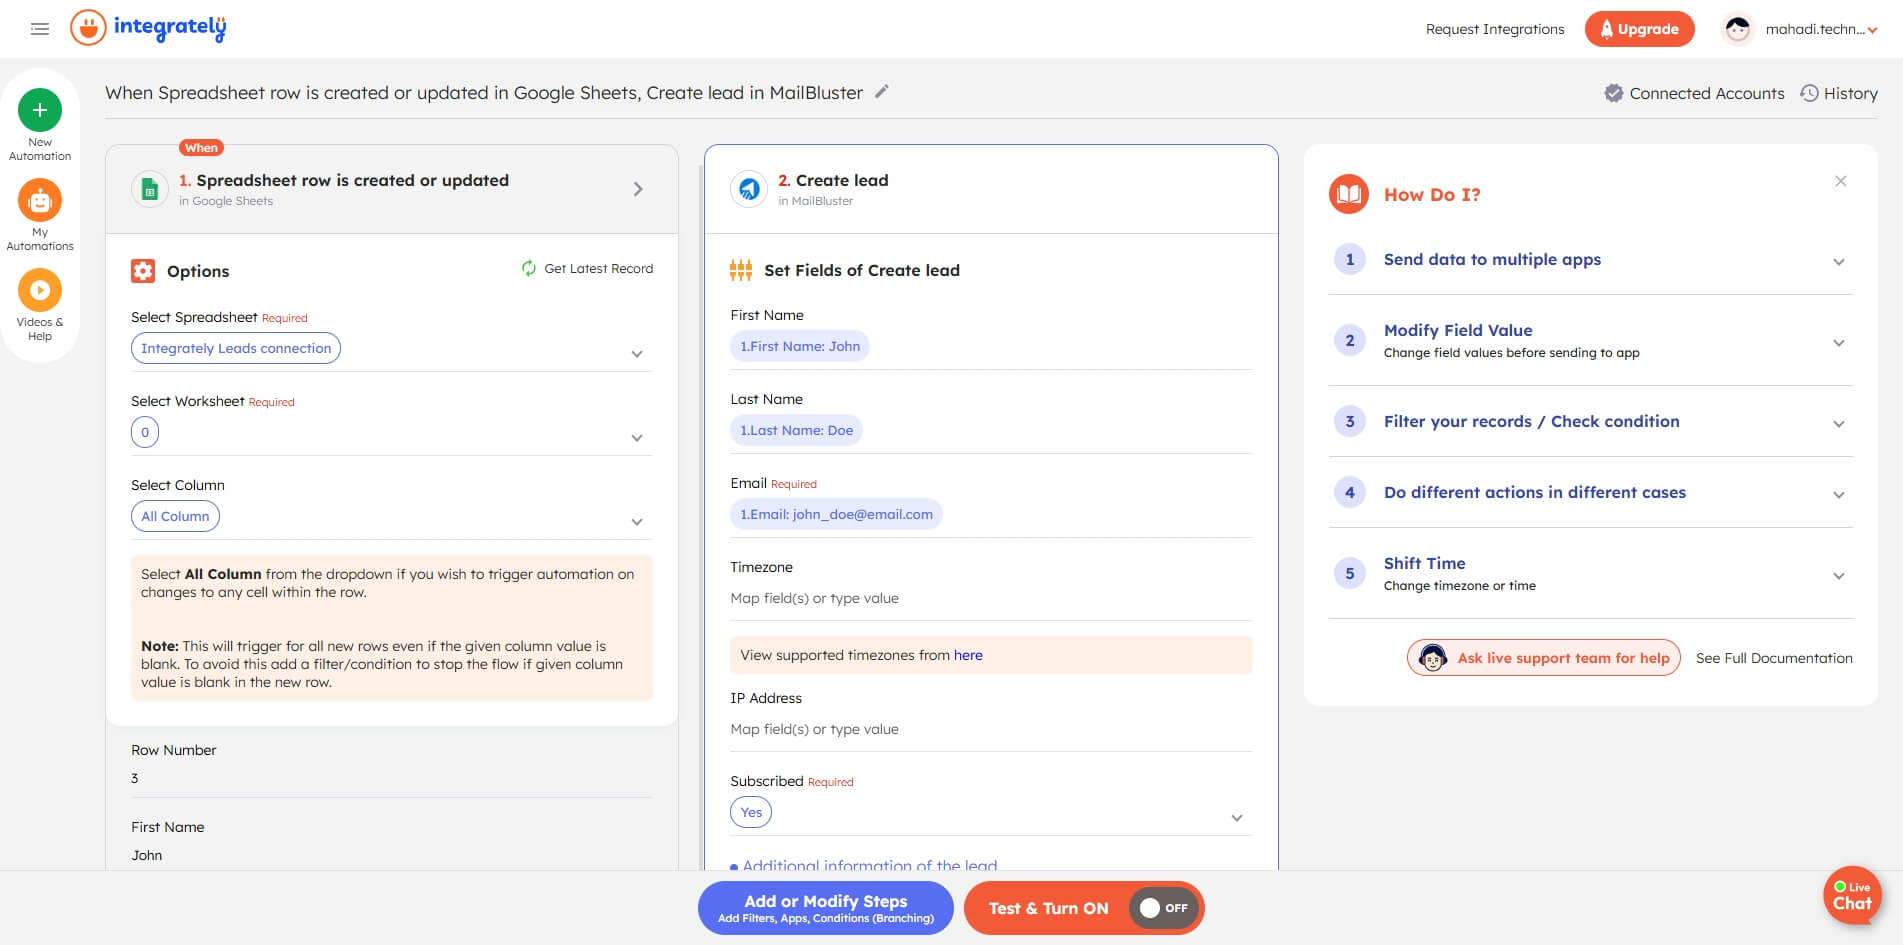
Task: Expand the Send data to multiple apps item
Action: pos(1838,262)
